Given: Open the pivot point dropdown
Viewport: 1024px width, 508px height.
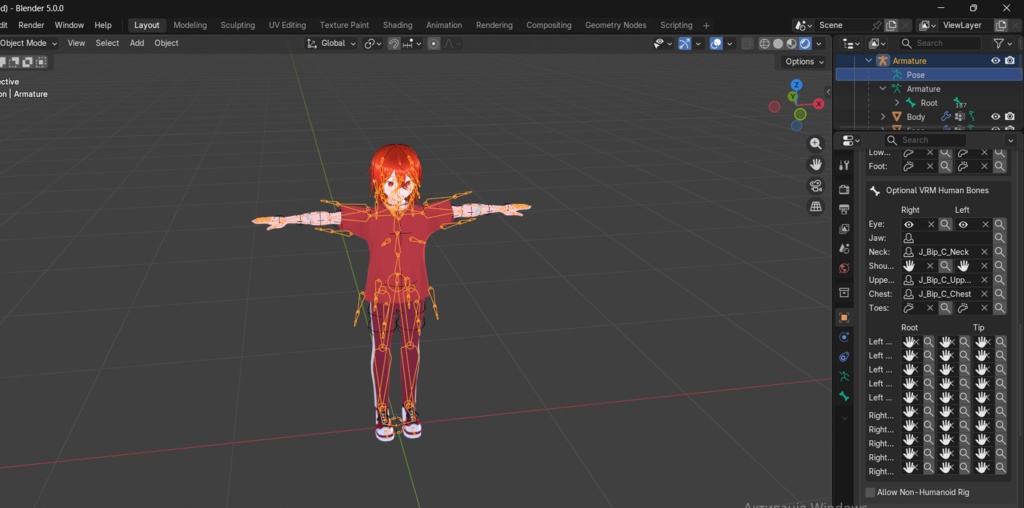Looking at the screenshot, I should click(373, 43).
